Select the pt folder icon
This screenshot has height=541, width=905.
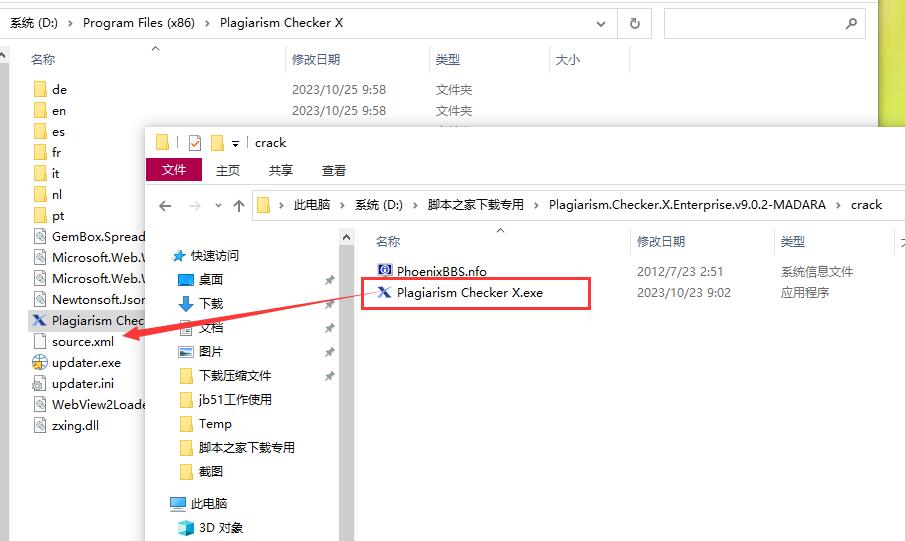point(40,215)
